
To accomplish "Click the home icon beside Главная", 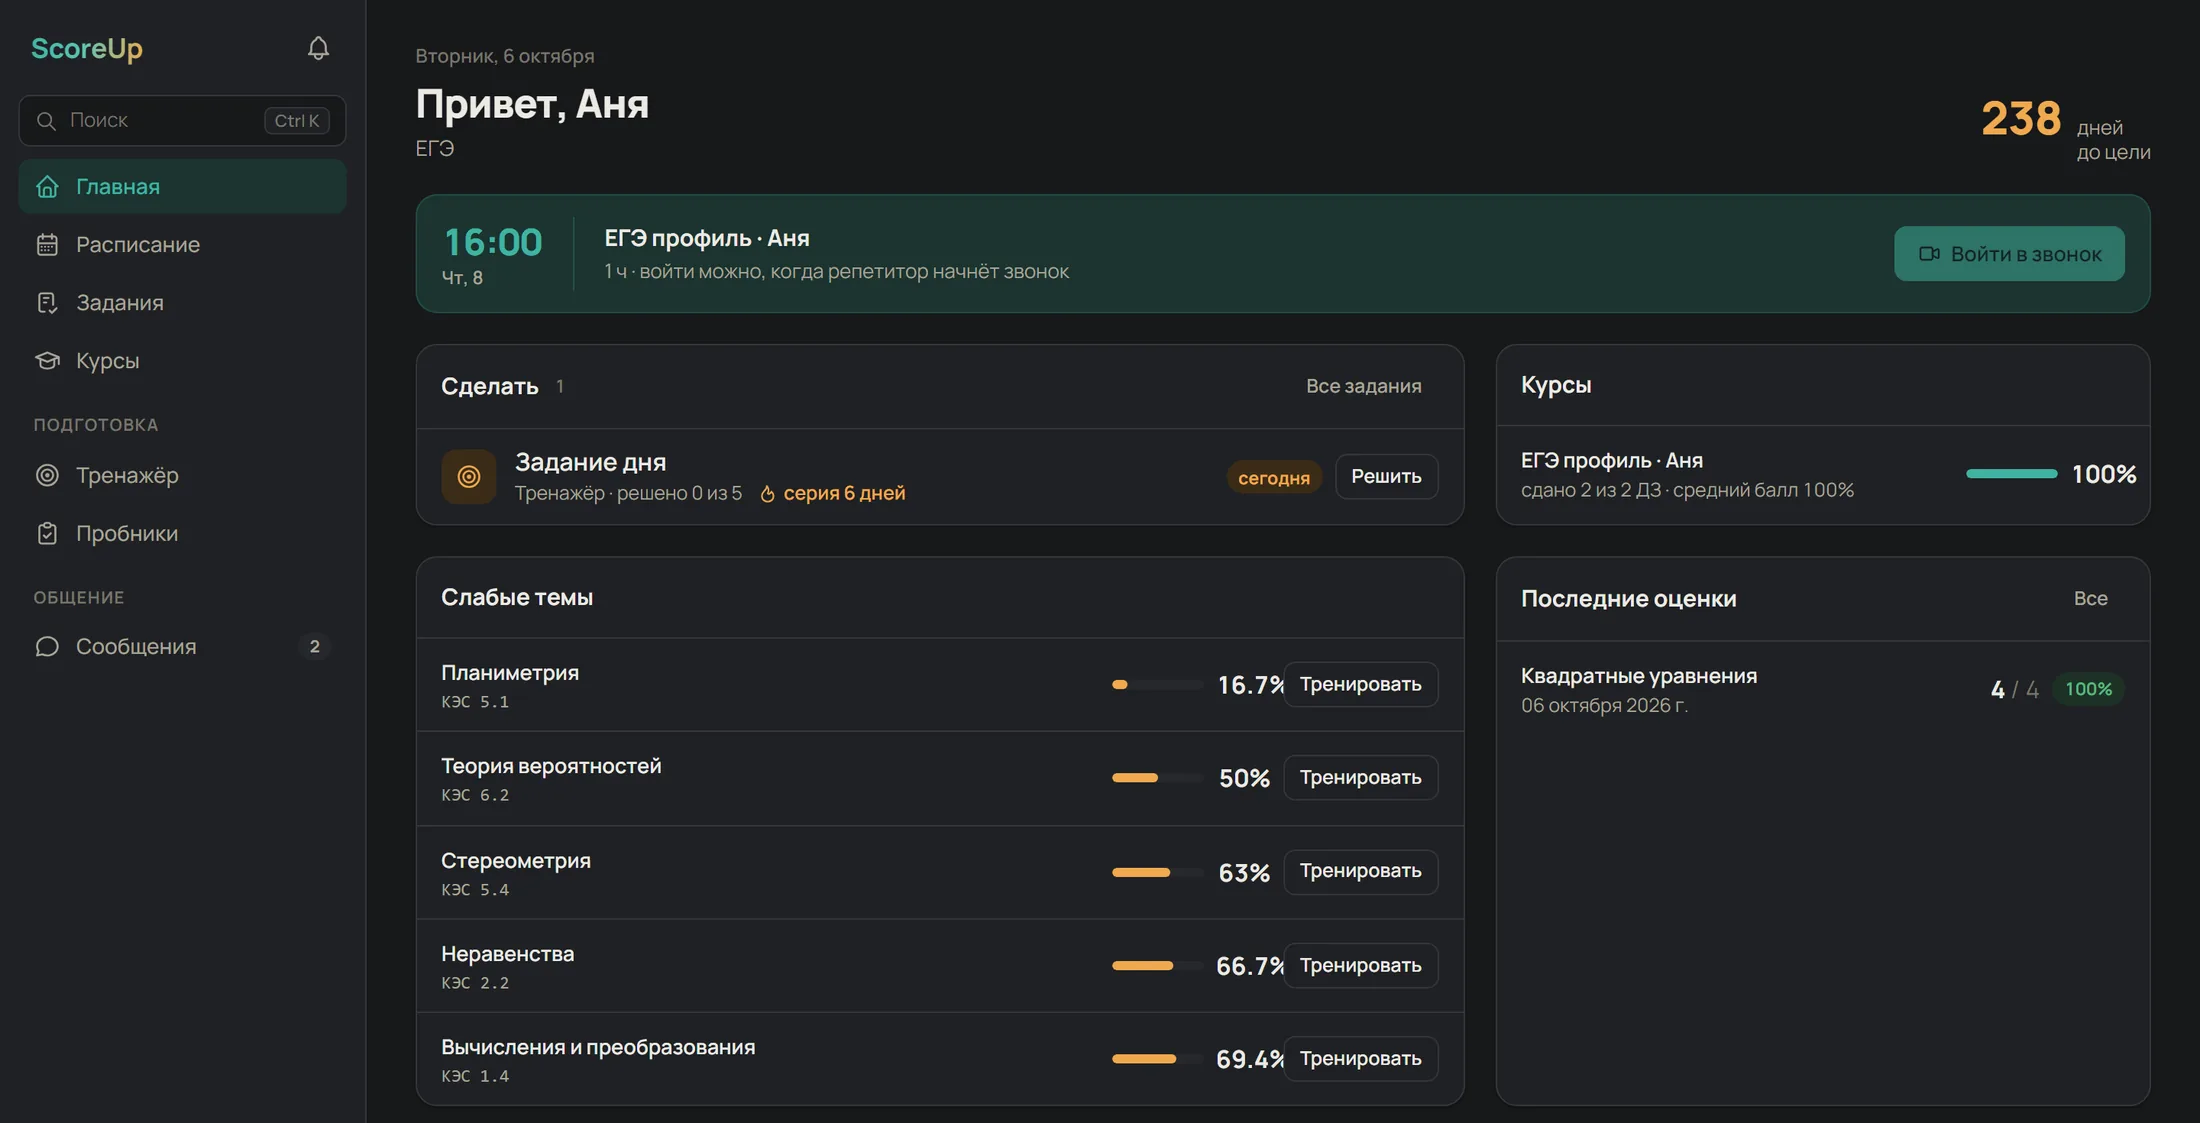I will click(47, 187).
